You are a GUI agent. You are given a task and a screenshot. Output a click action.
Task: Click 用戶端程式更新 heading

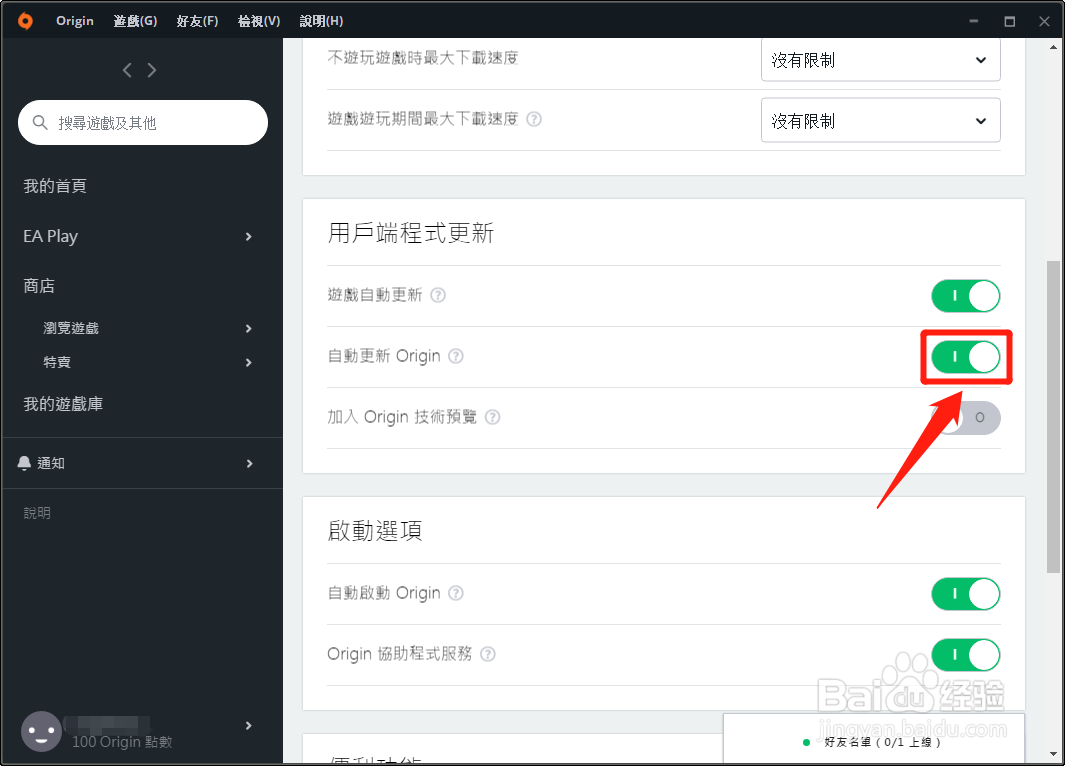click(411, 233)
